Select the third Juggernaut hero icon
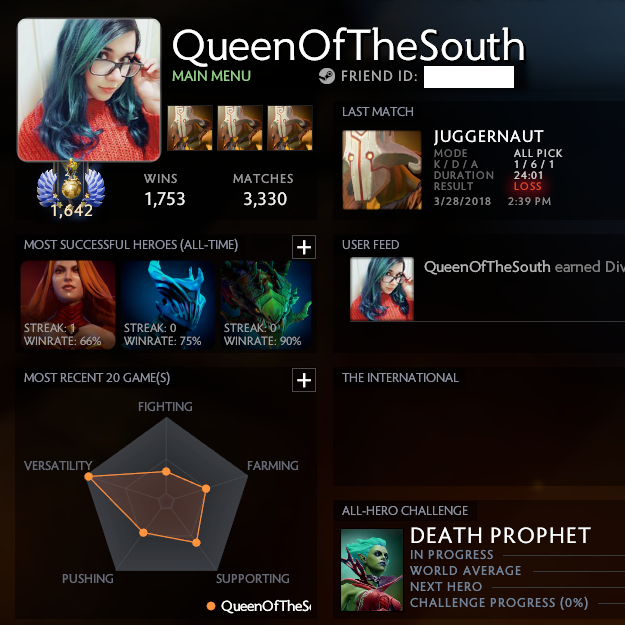 [290, 128]
